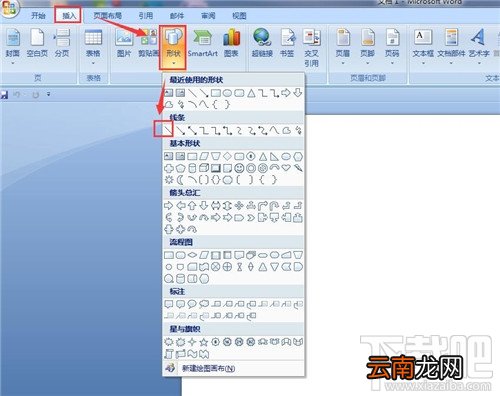This screenshot has height=396, width=500.
Task: Select the diamond in 基本形状
Action: [x=227, y=156]
